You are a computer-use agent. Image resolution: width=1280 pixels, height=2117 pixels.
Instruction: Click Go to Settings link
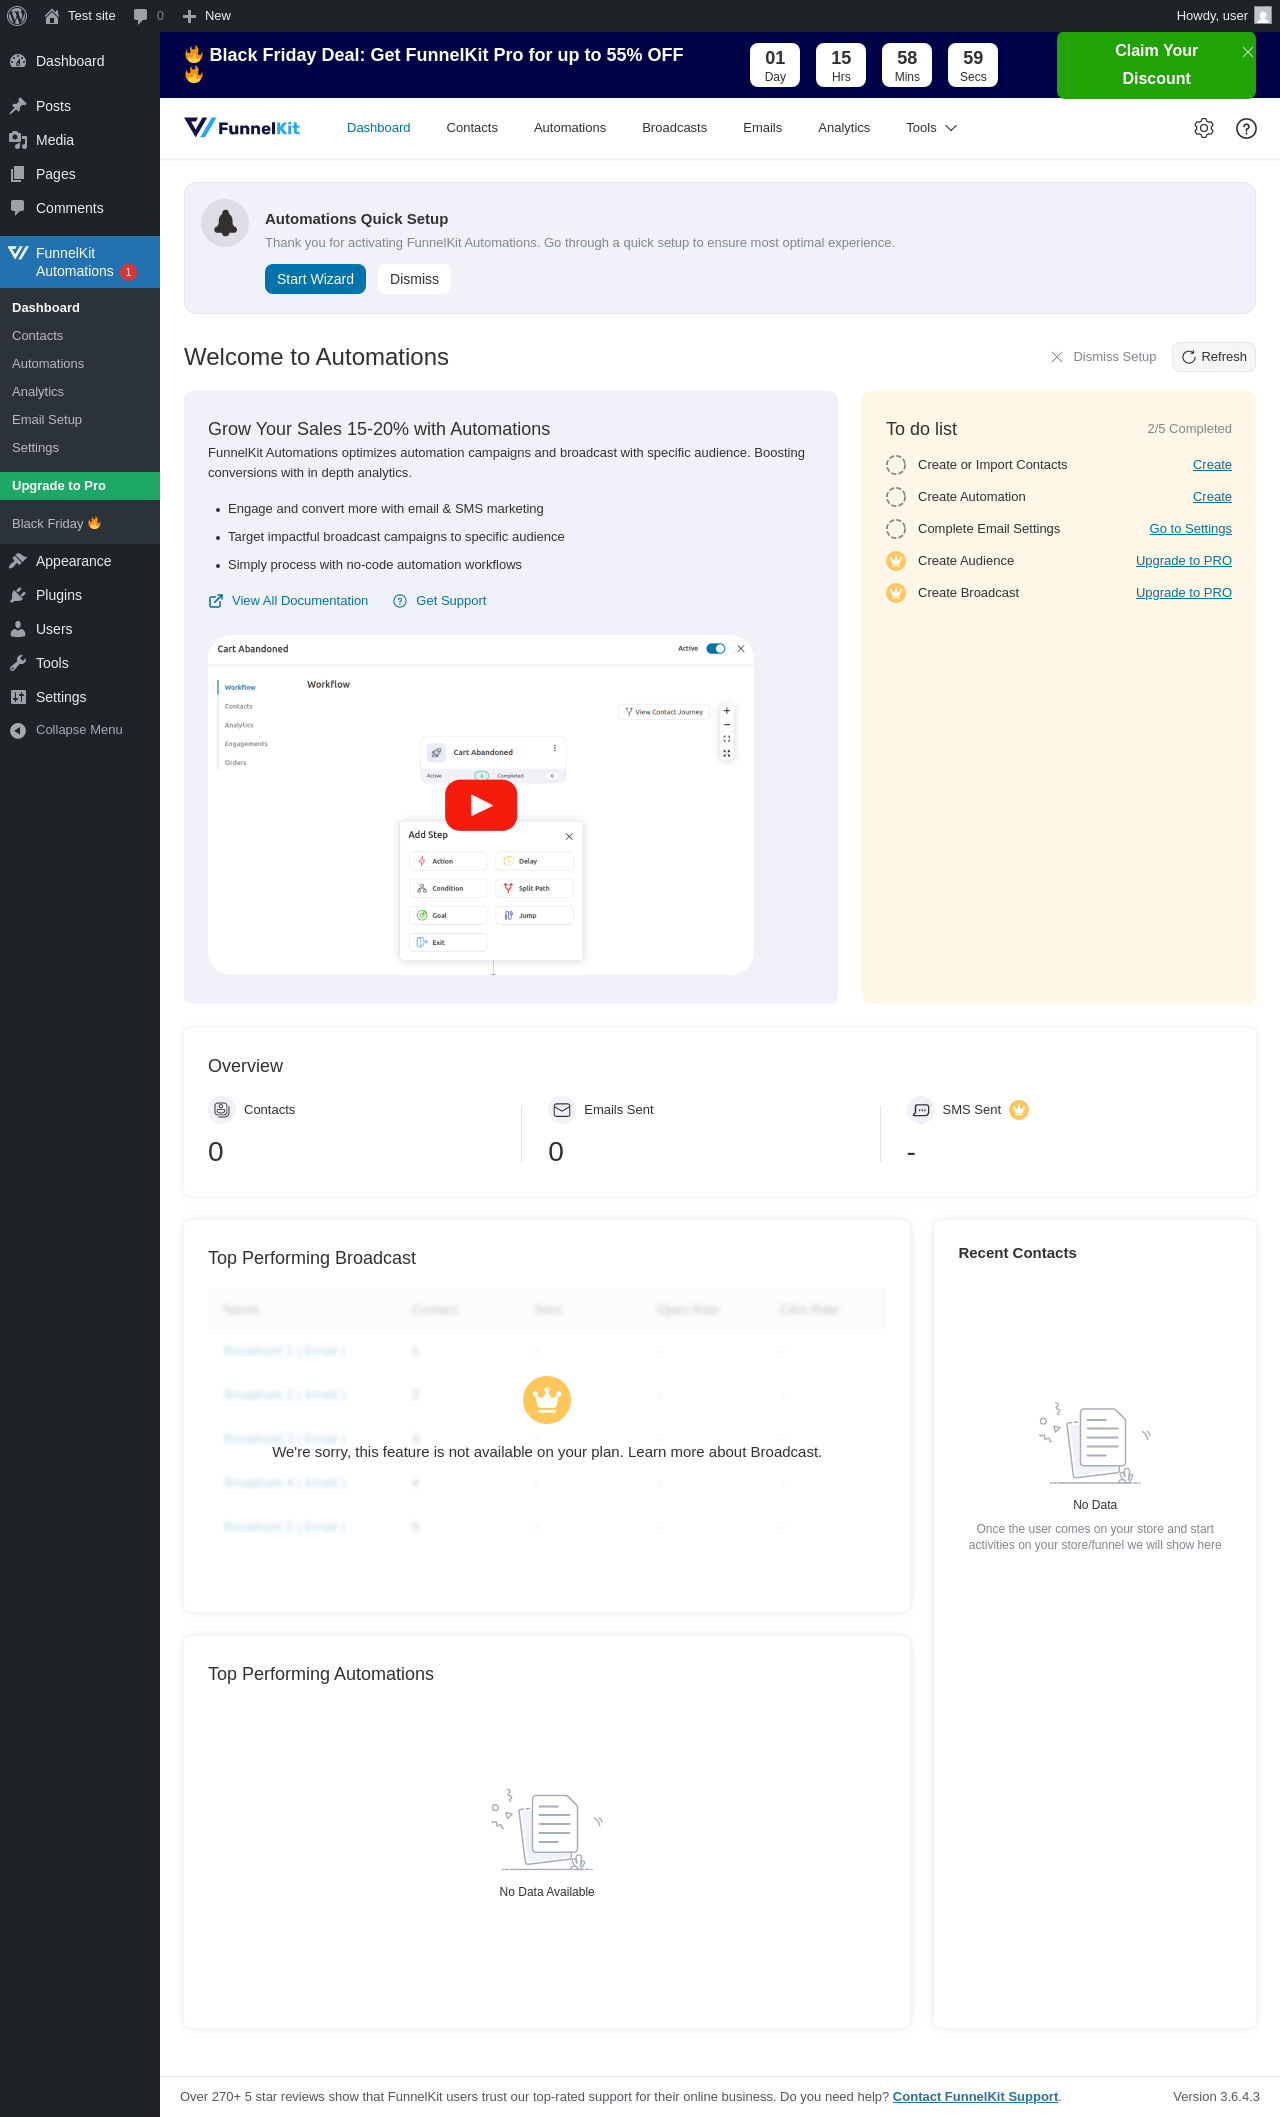pos(1190,529)
